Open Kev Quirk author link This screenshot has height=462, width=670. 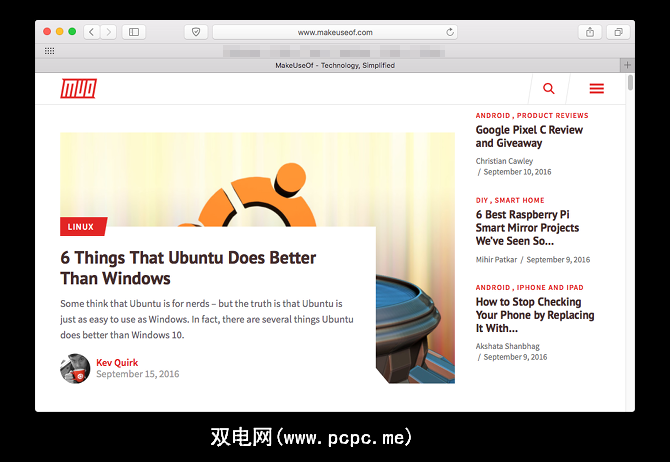pyautogui.click(x=117, y=362)
